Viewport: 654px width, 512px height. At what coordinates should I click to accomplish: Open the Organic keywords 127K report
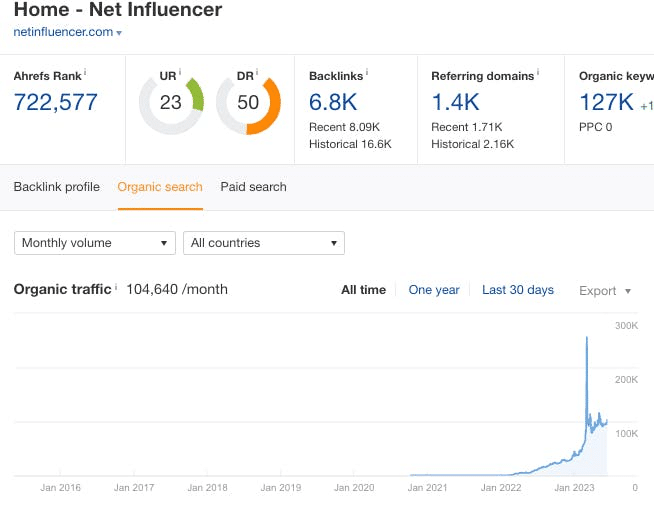606,102
